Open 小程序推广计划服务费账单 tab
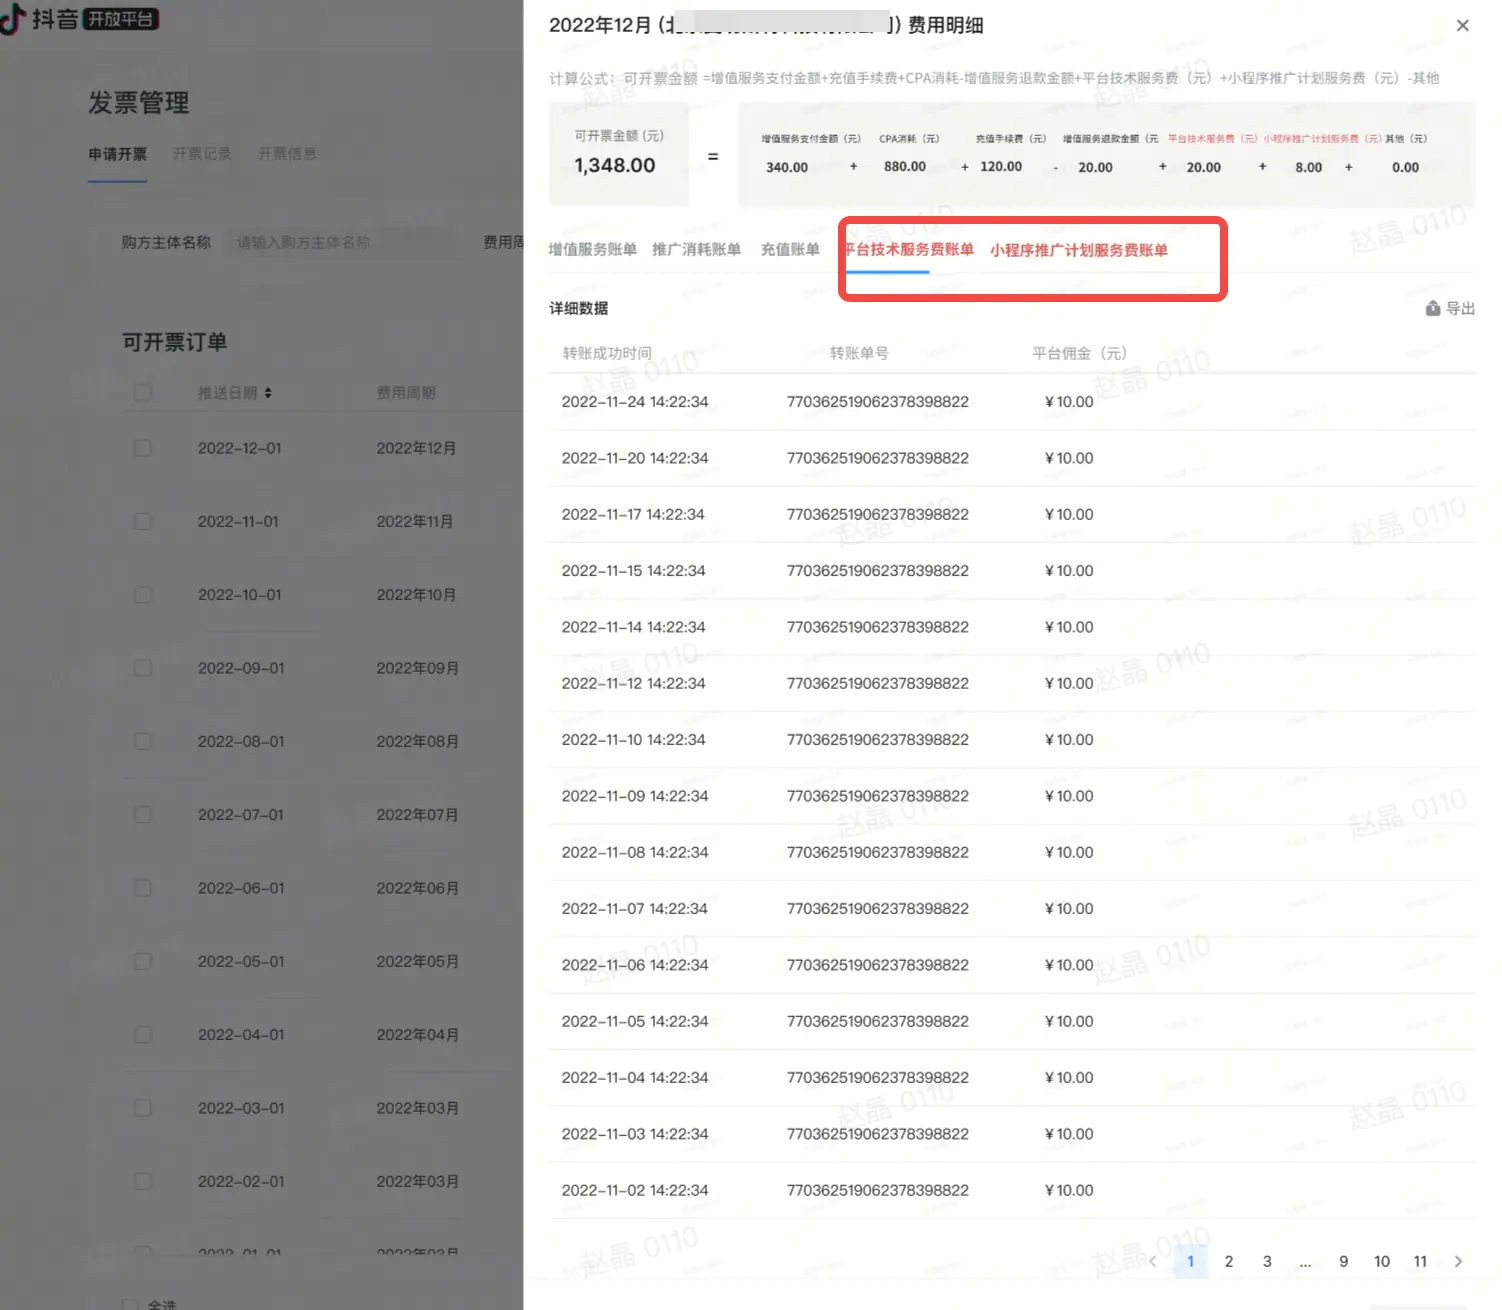1502x1310 pixels. (1079, 250)
